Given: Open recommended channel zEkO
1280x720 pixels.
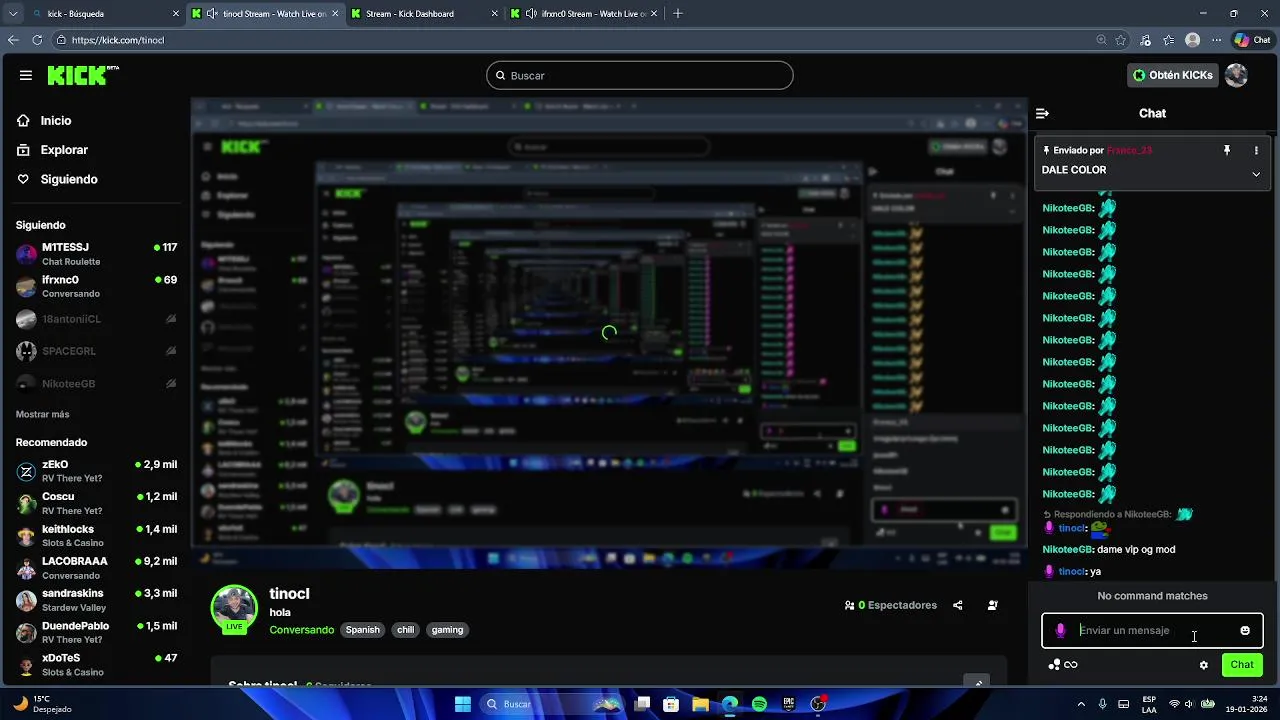Looking at the screenshot, I should tap(96, 471).
